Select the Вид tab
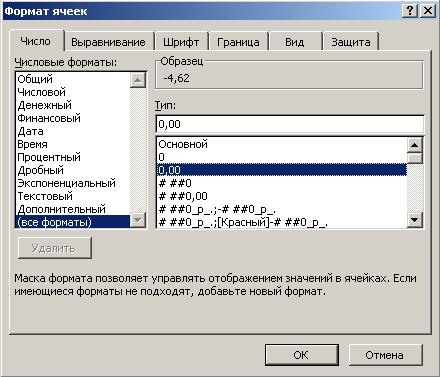Viewport: 440px width, 377px height. 295,42
